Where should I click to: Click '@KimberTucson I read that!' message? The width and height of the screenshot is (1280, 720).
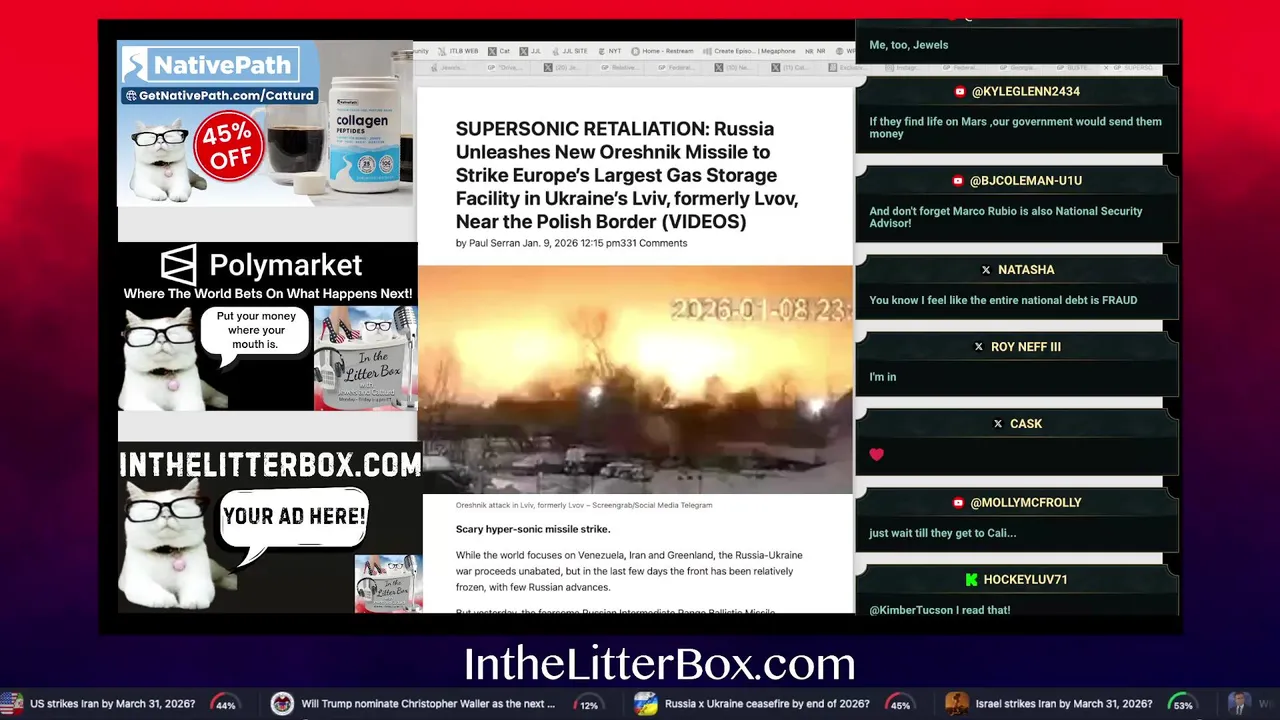(x=940, y=610)
